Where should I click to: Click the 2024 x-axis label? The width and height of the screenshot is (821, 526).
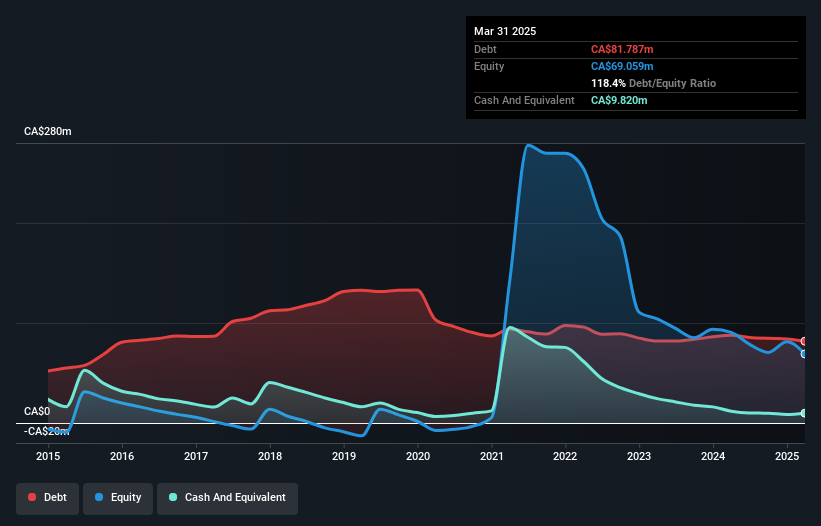(x=713, y=456)
